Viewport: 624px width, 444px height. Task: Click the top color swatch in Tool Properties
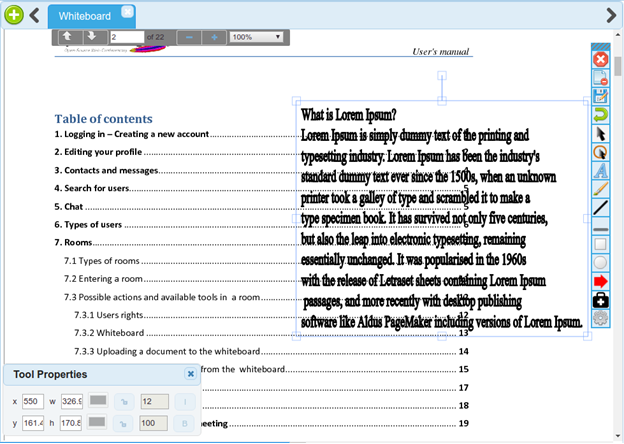(x=99, y=401)
